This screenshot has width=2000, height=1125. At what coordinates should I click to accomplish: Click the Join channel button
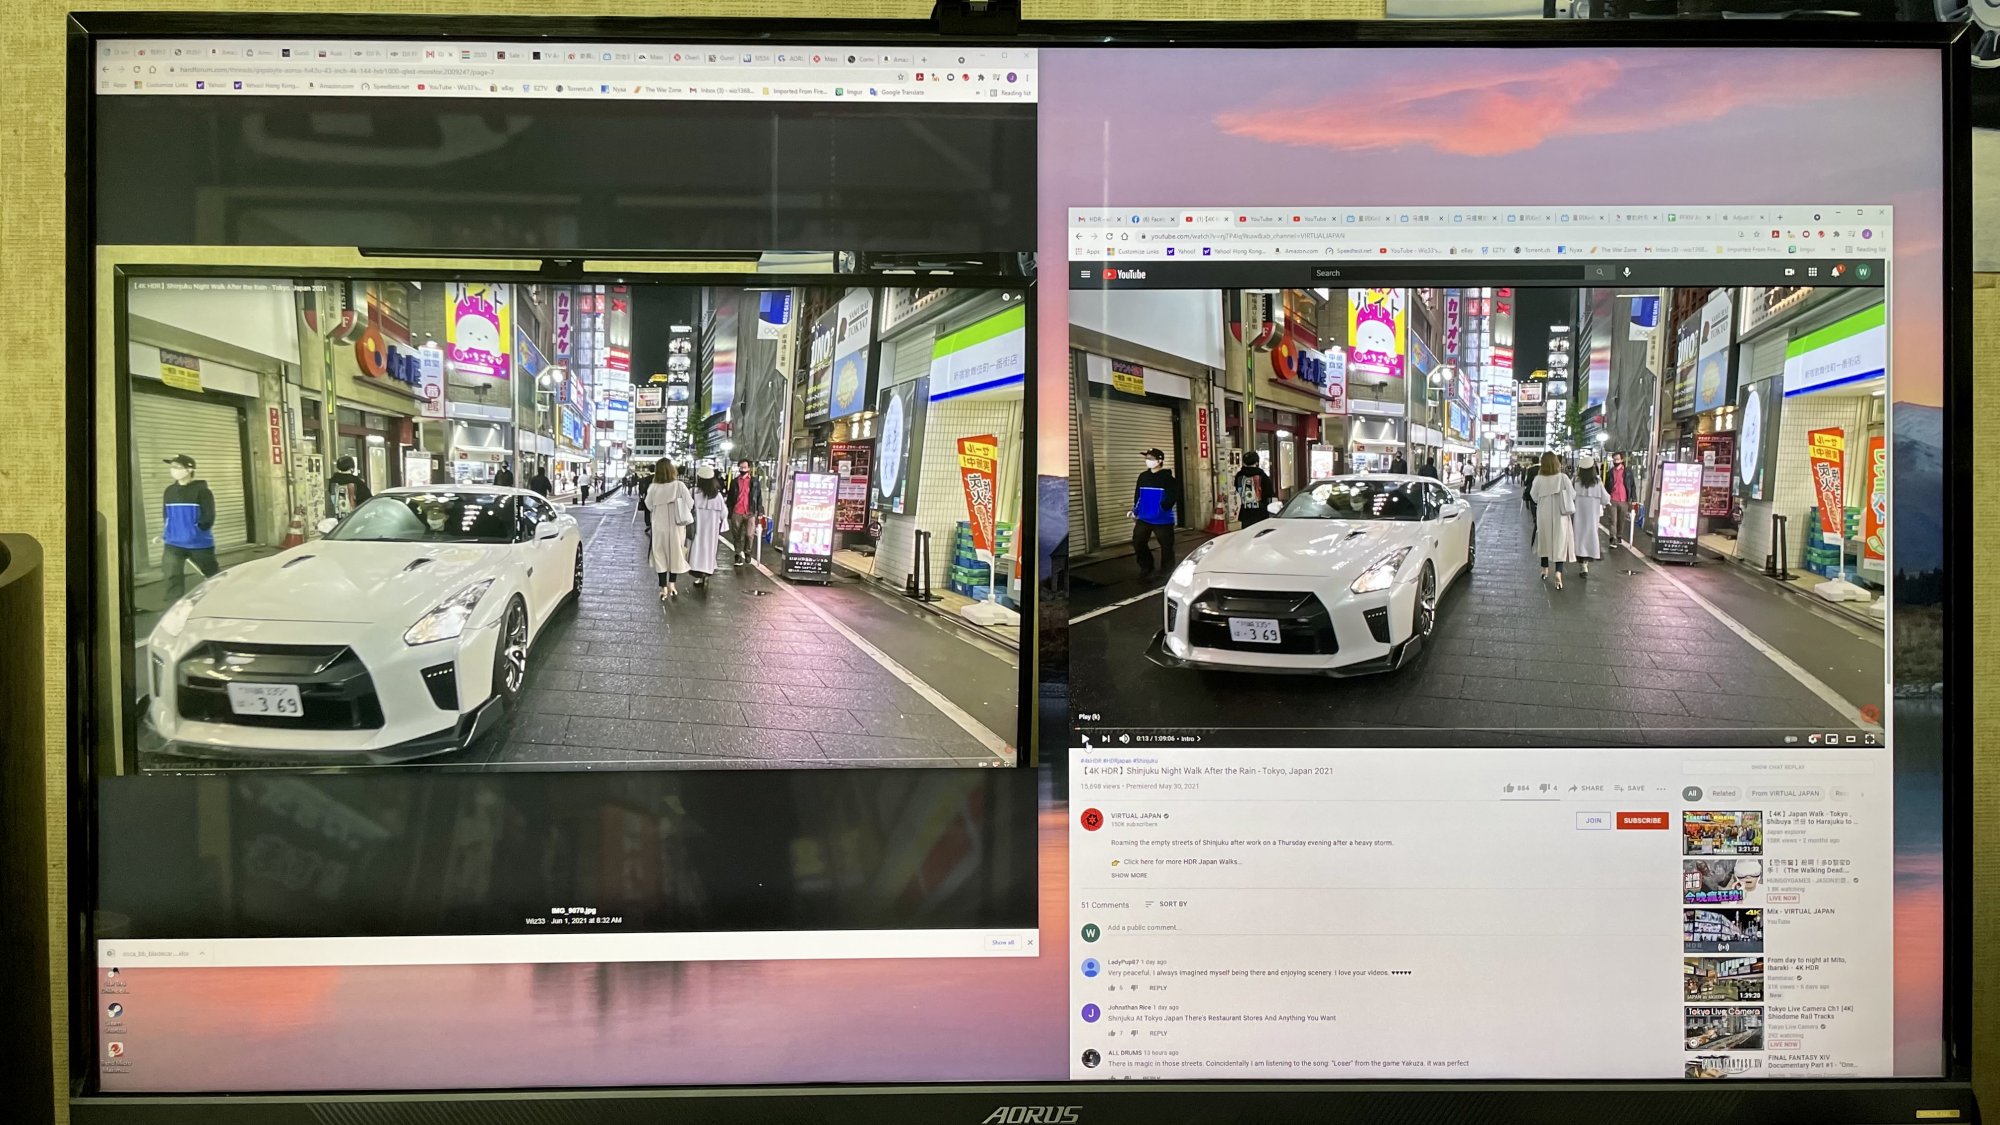click(1593, 820)
